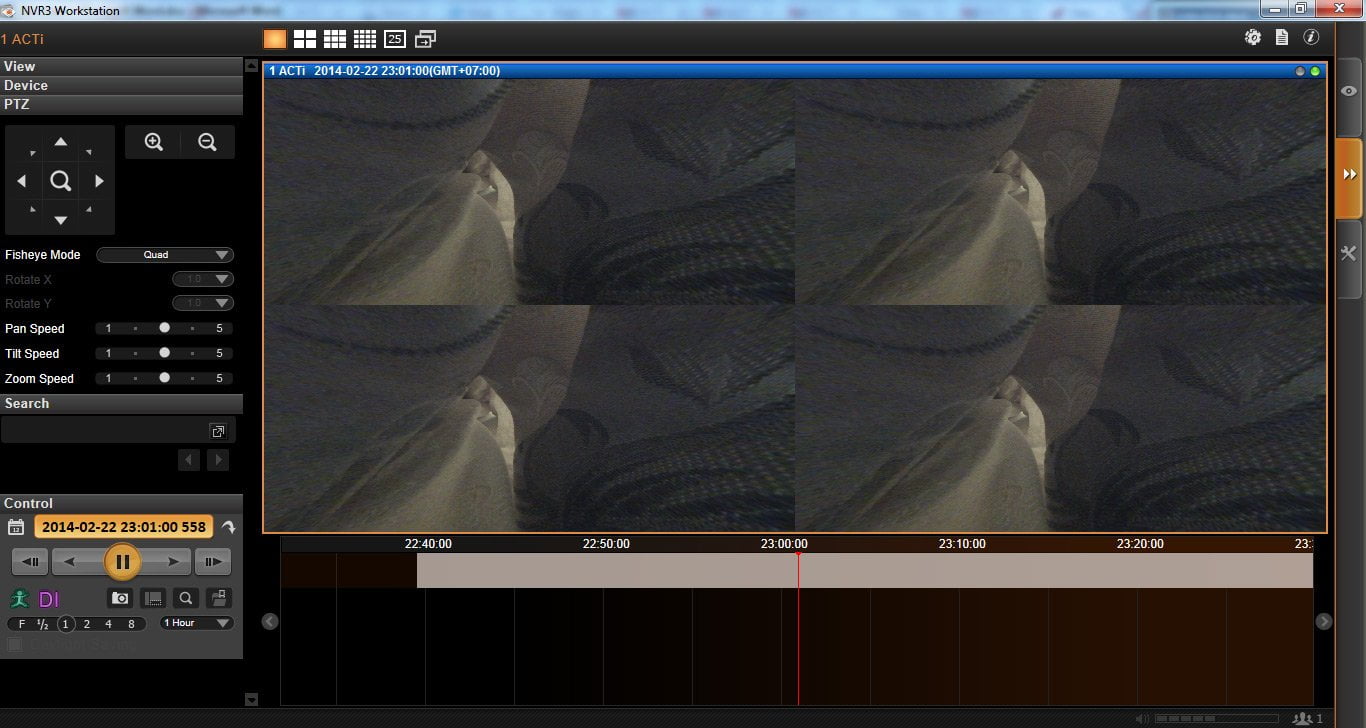Select 2x playback speed
The image size is (1366, 728).
tap(87, 624)
